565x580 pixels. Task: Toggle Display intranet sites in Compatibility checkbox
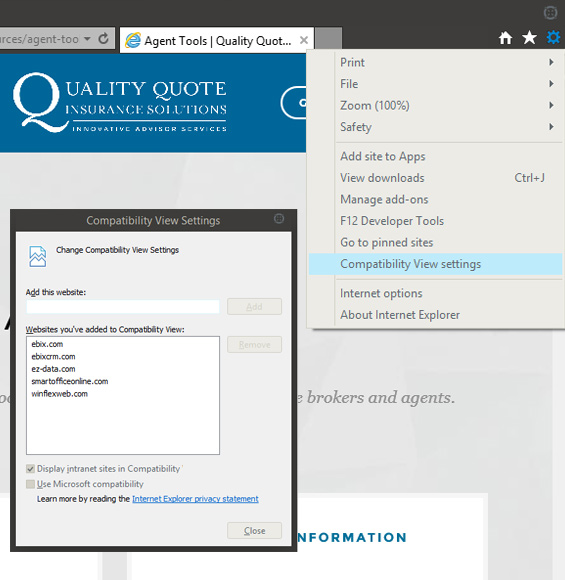[x=30, y=469]
